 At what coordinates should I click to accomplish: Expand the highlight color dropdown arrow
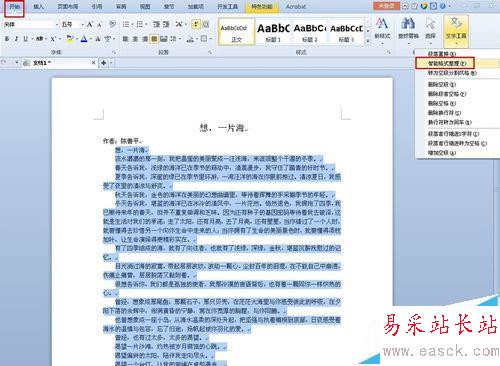(76, 39)
